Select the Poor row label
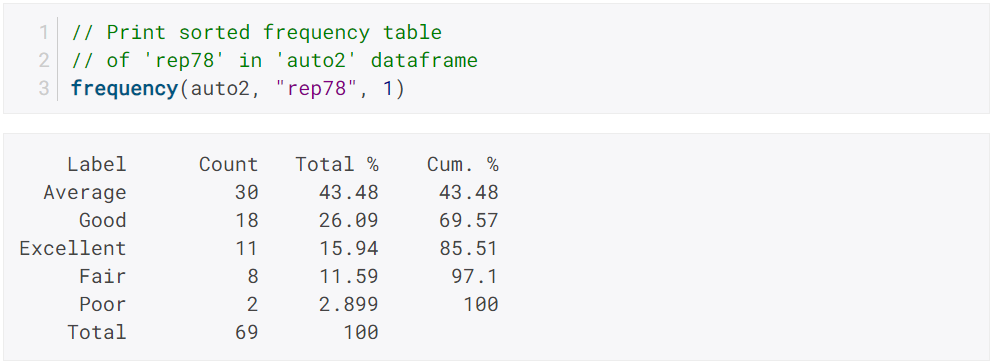The width and height of the screenshot is (993, 364). coord(103,304)
